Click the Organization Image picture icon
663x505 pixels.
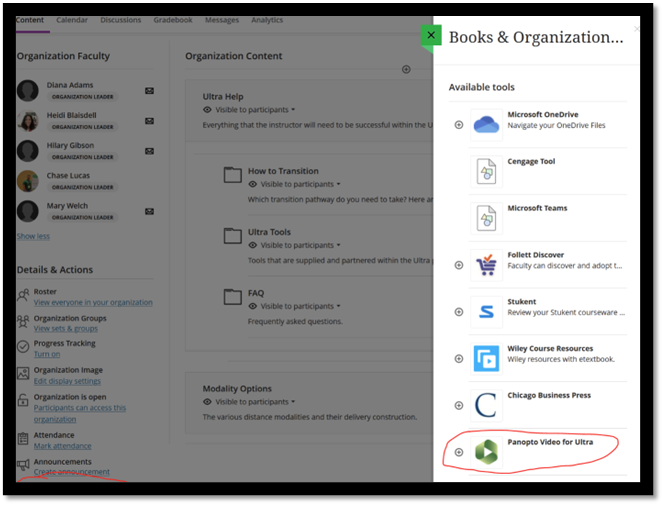point(23,373)
